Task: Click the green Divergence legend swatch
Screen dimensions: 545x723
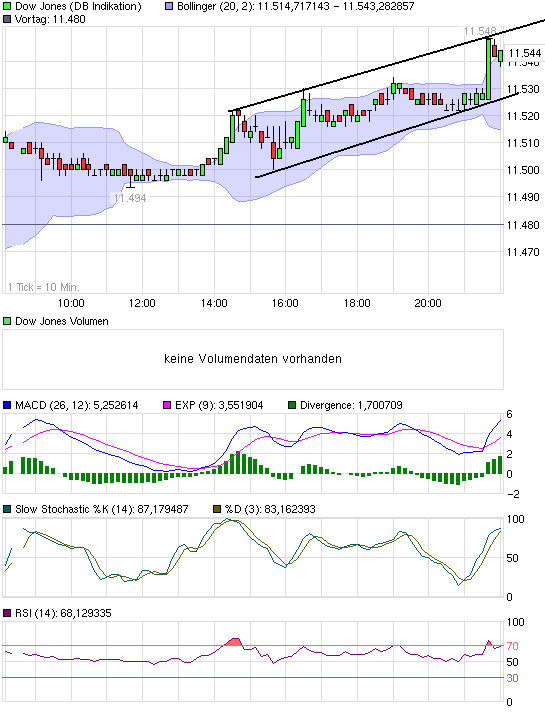Action: [x=292, y=405]
